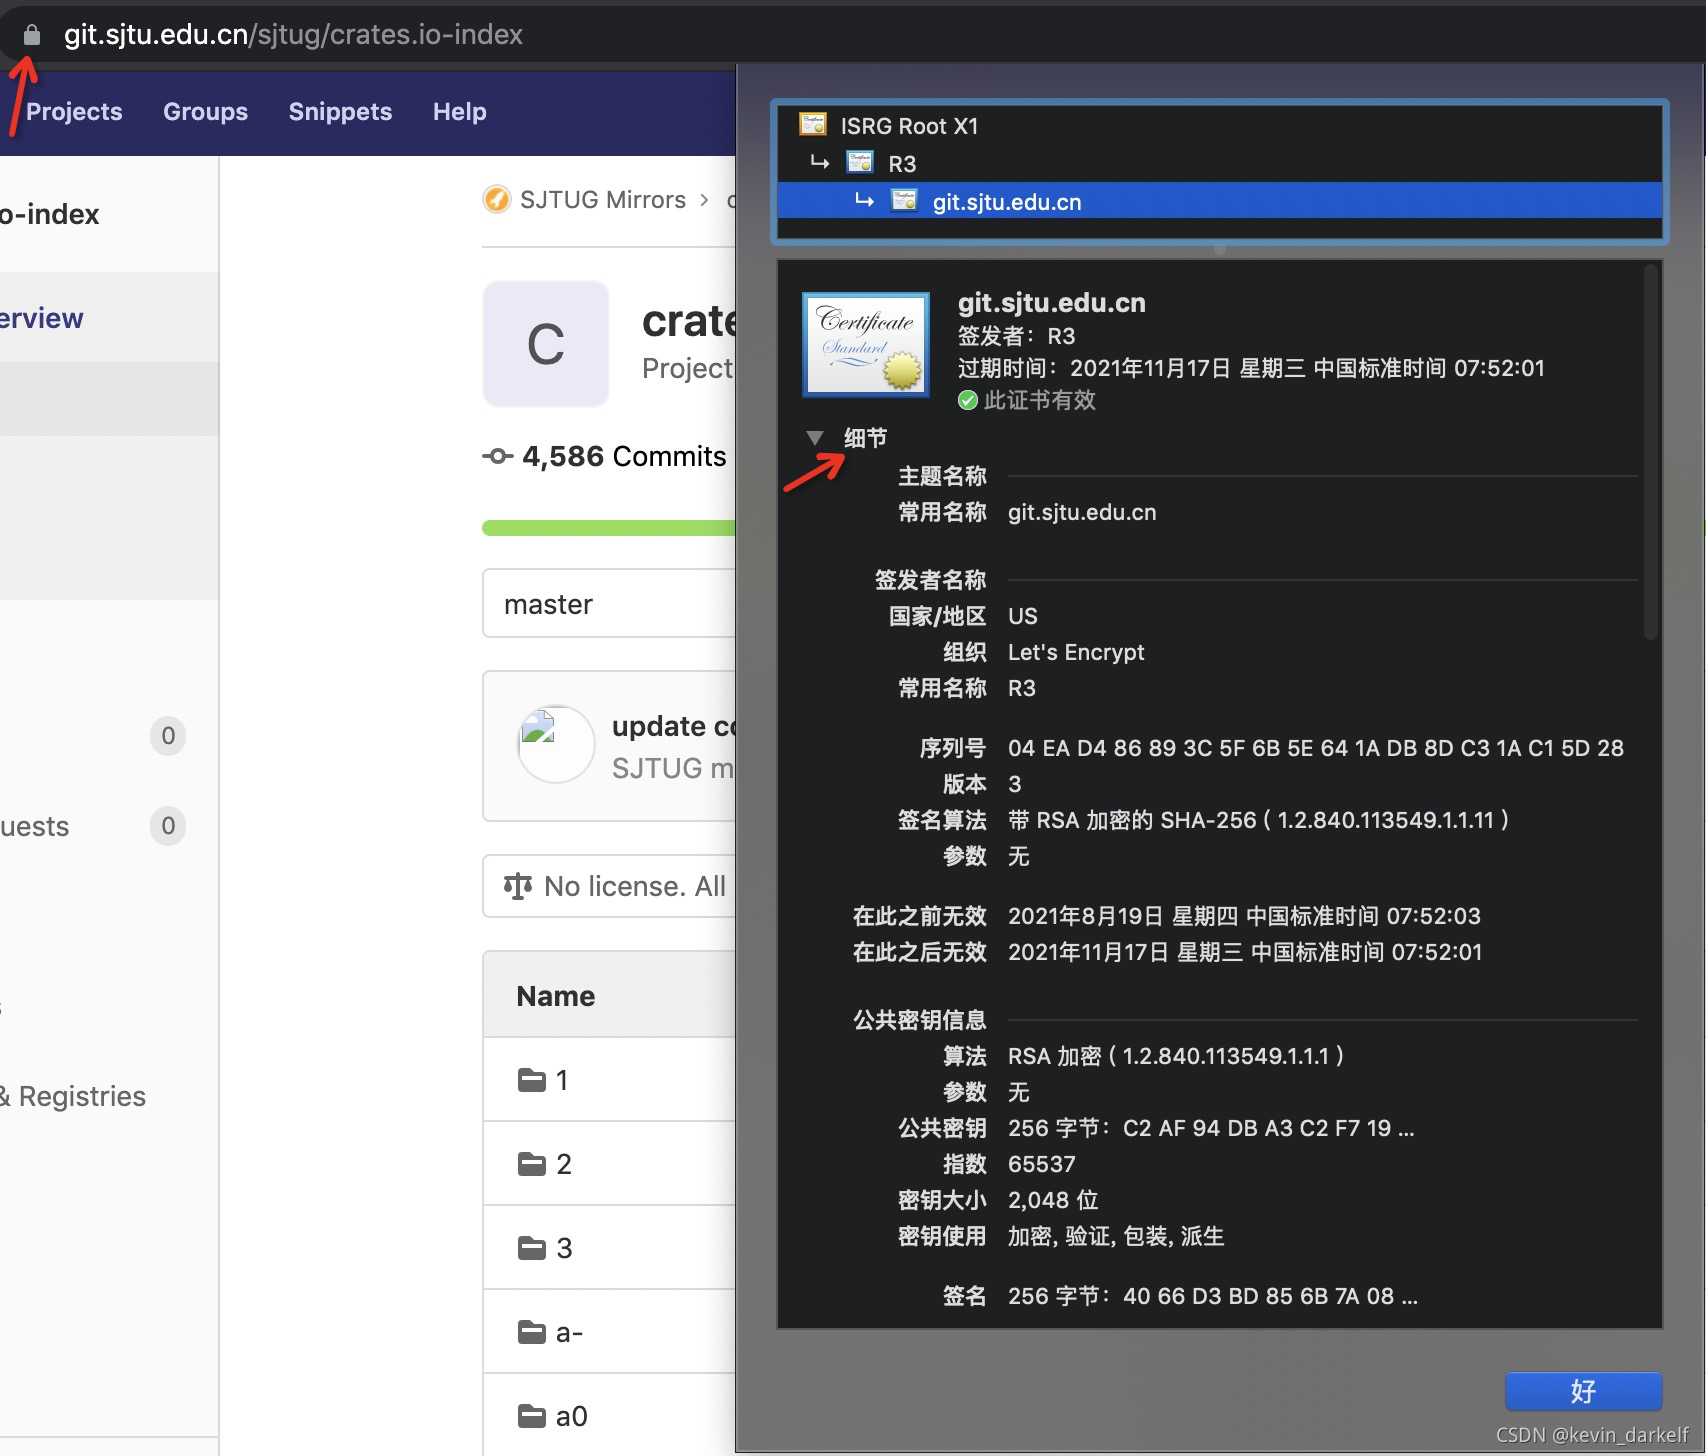Click the green valid checkmark icon

coord(967,400)
